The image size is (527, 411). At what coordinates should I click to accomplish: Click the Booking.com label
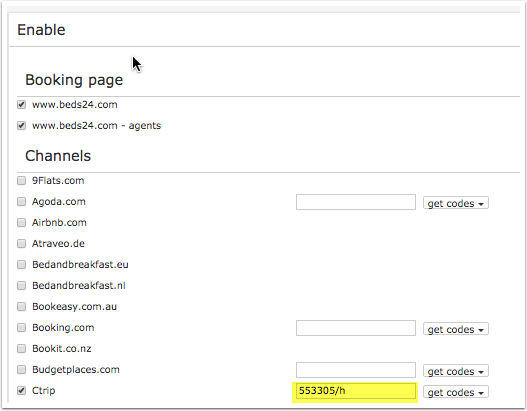tap(63, 328)
